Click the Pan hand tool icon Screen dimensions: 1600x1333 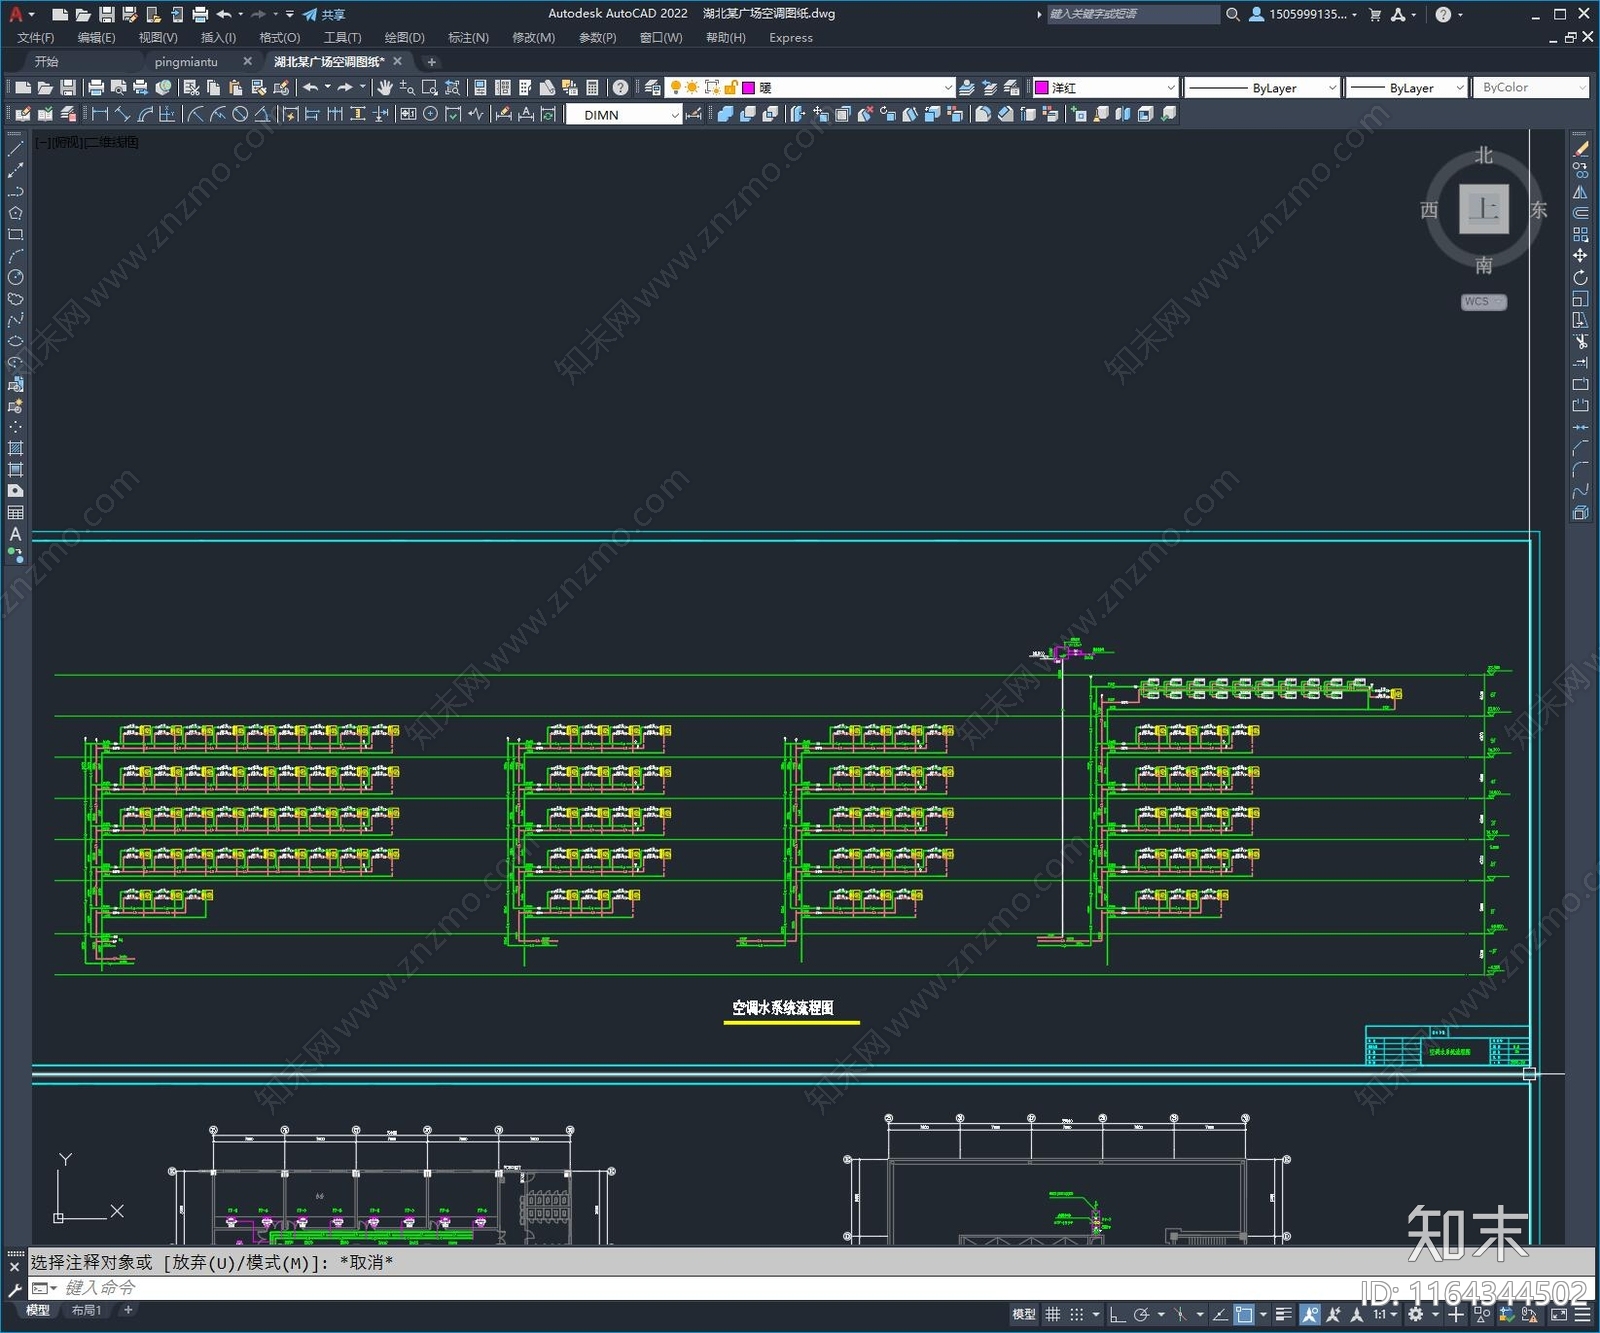tap(385, 88)
